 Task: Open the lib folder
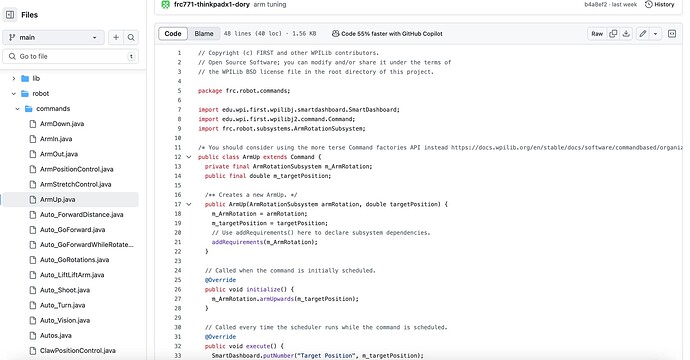pos(36,78)
